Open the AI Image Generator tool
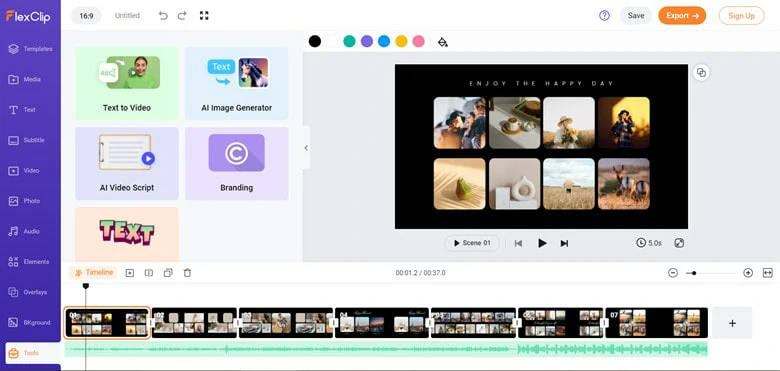 237,83
